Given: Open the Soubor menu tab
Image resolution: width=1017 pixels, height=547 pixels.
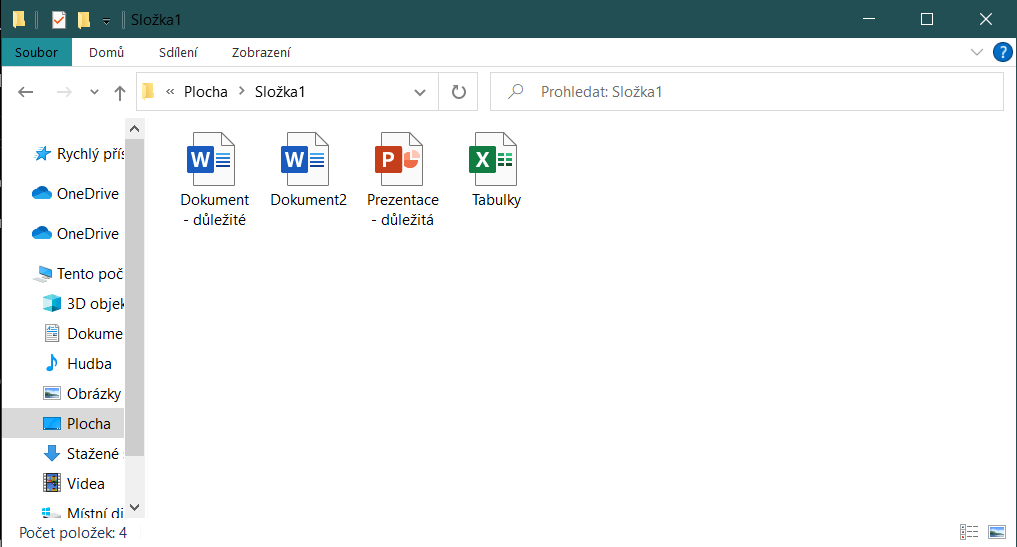Looking at the screenshot, I should point(36,53).
